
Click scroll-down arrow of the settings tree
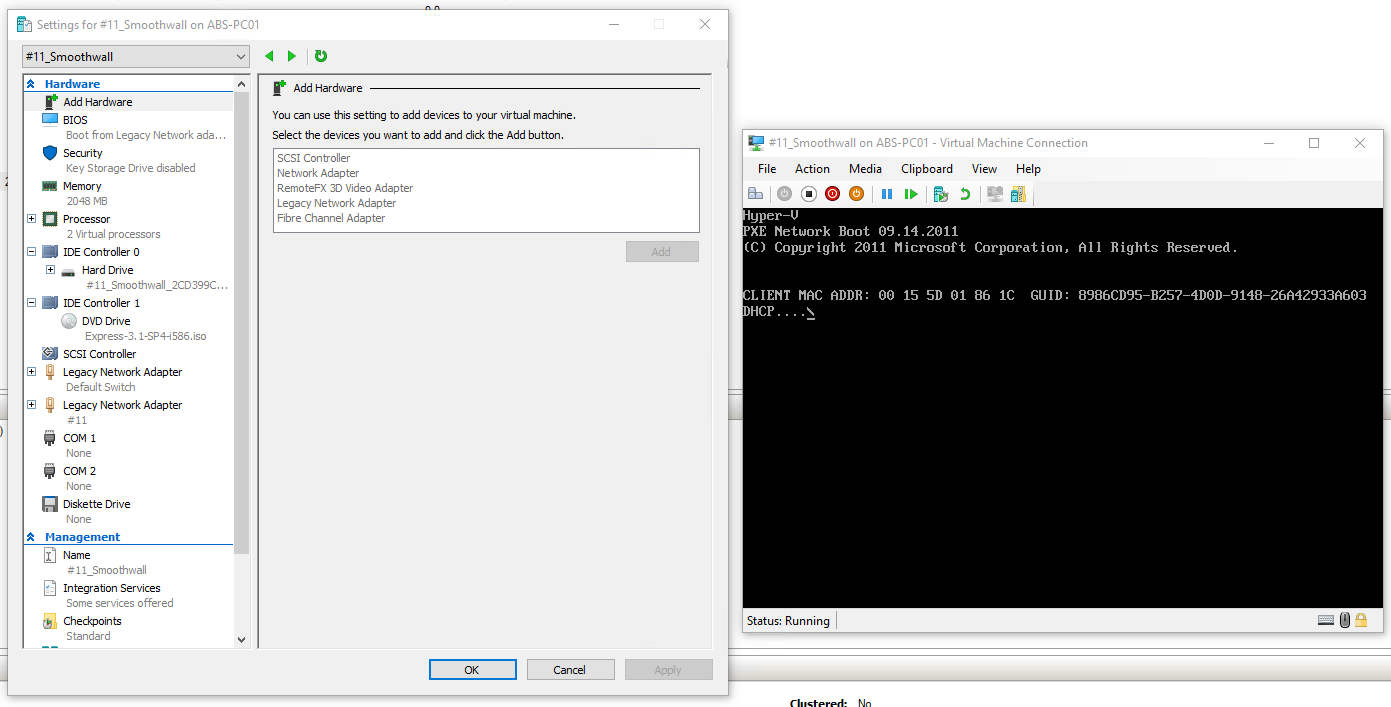(241, 639)
